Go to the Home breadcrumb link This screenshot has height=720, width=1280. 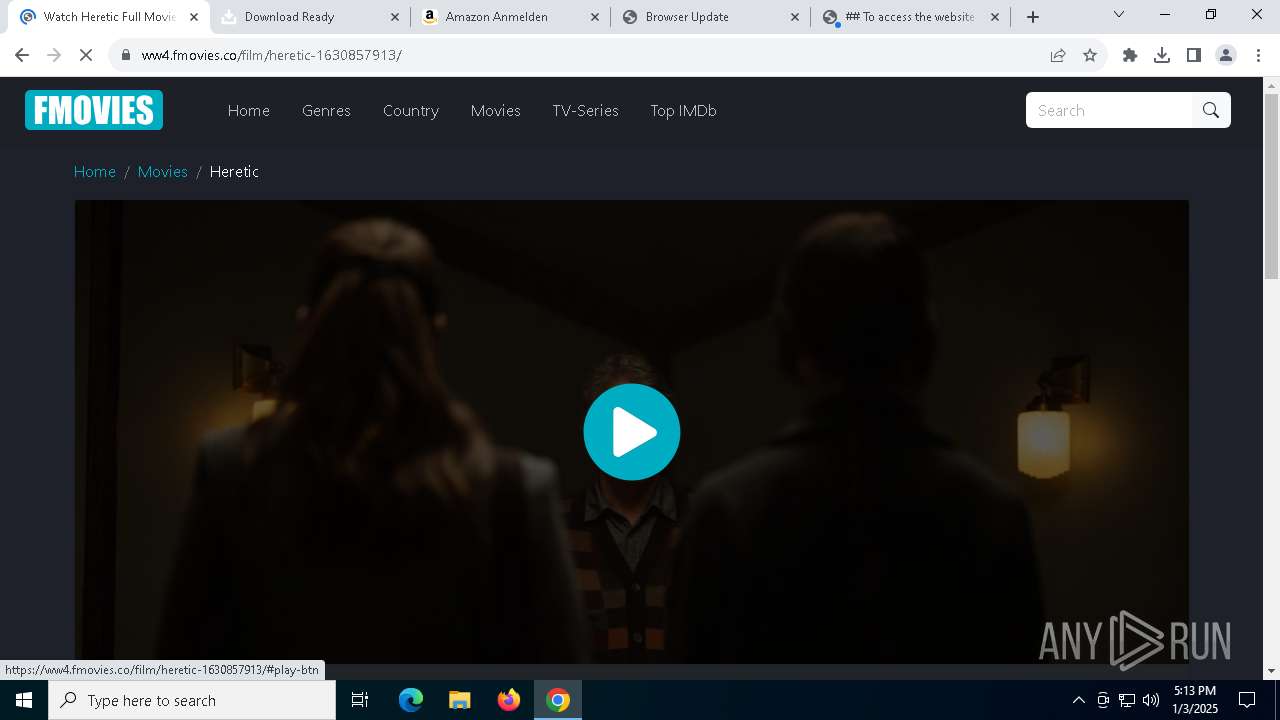tap(95, 171)
